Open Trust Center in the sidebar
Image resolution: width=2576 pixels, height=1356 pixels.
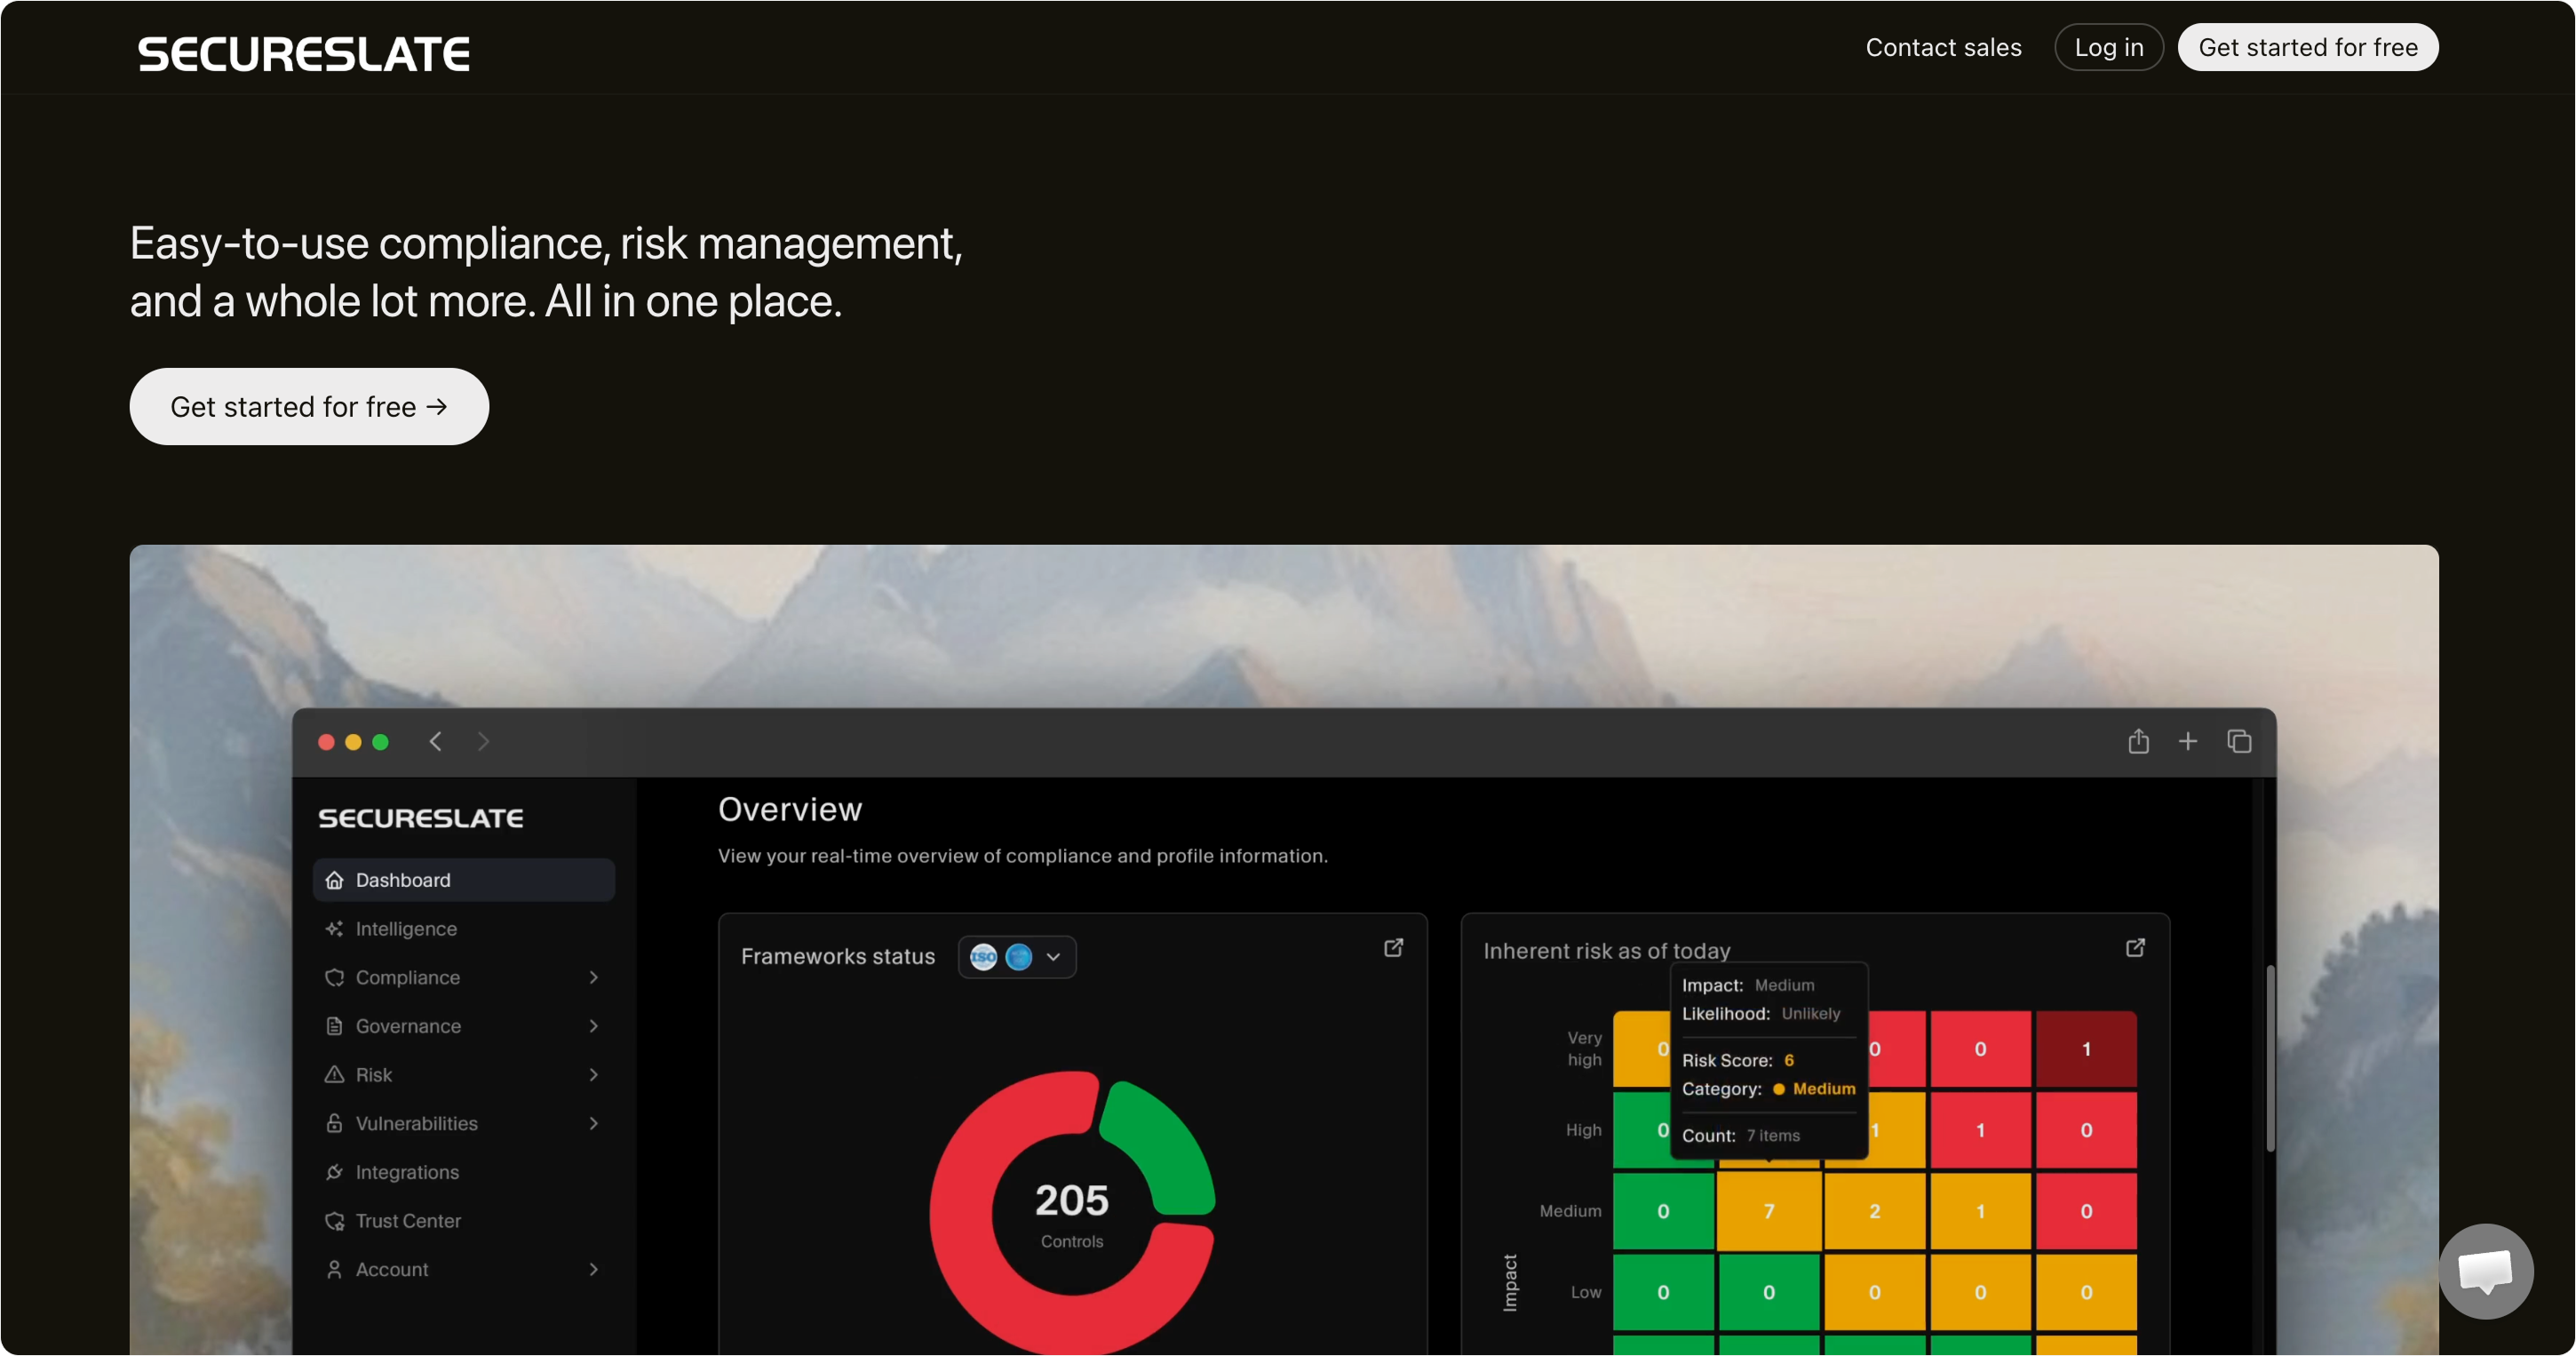[x=407, y=1221]
